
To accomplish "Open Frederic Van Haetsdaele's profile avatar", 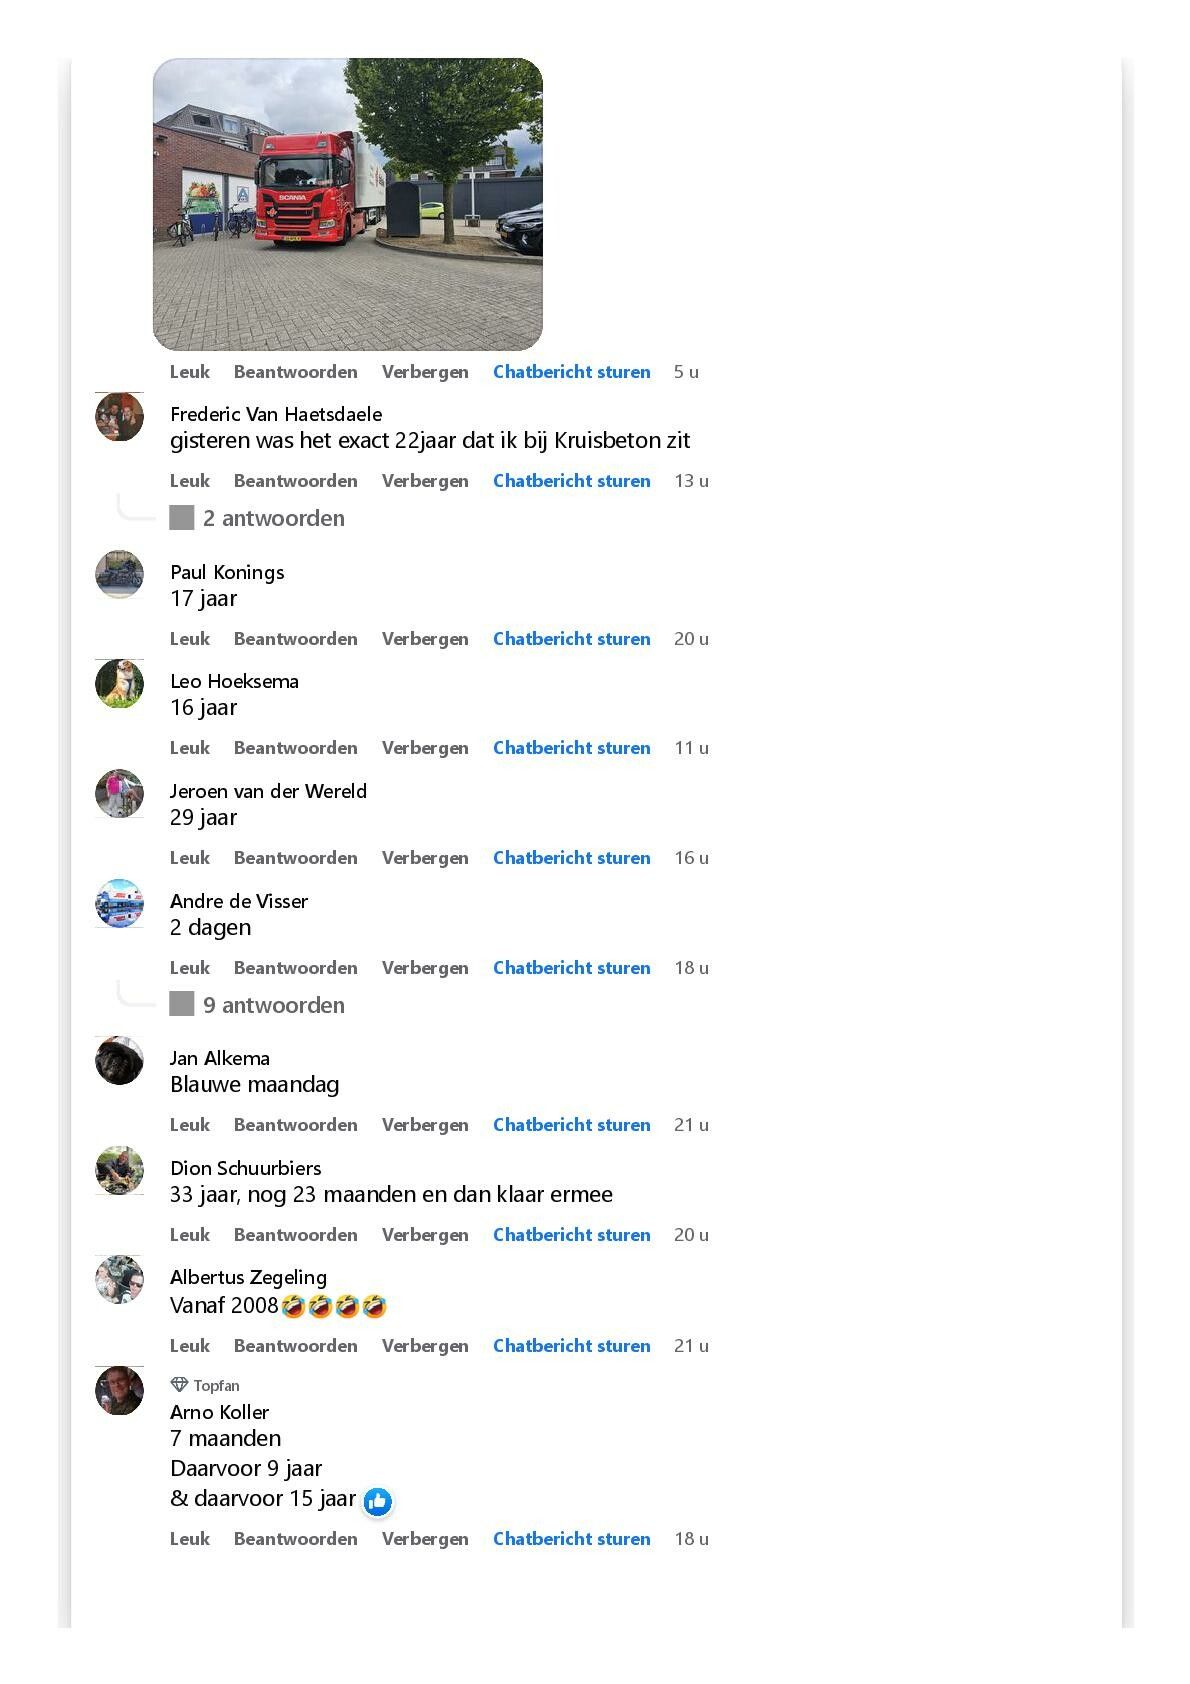I will point(119,417).
